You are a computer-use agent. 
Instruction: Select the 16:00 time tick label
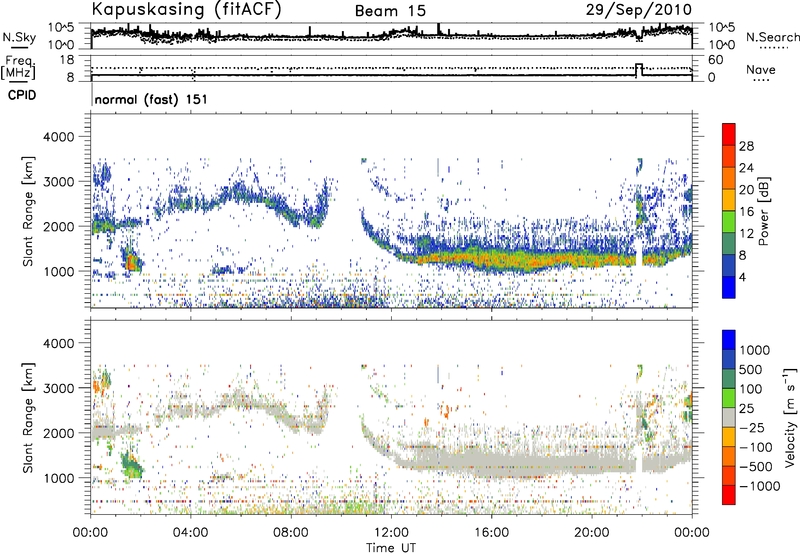click(491, 533)
